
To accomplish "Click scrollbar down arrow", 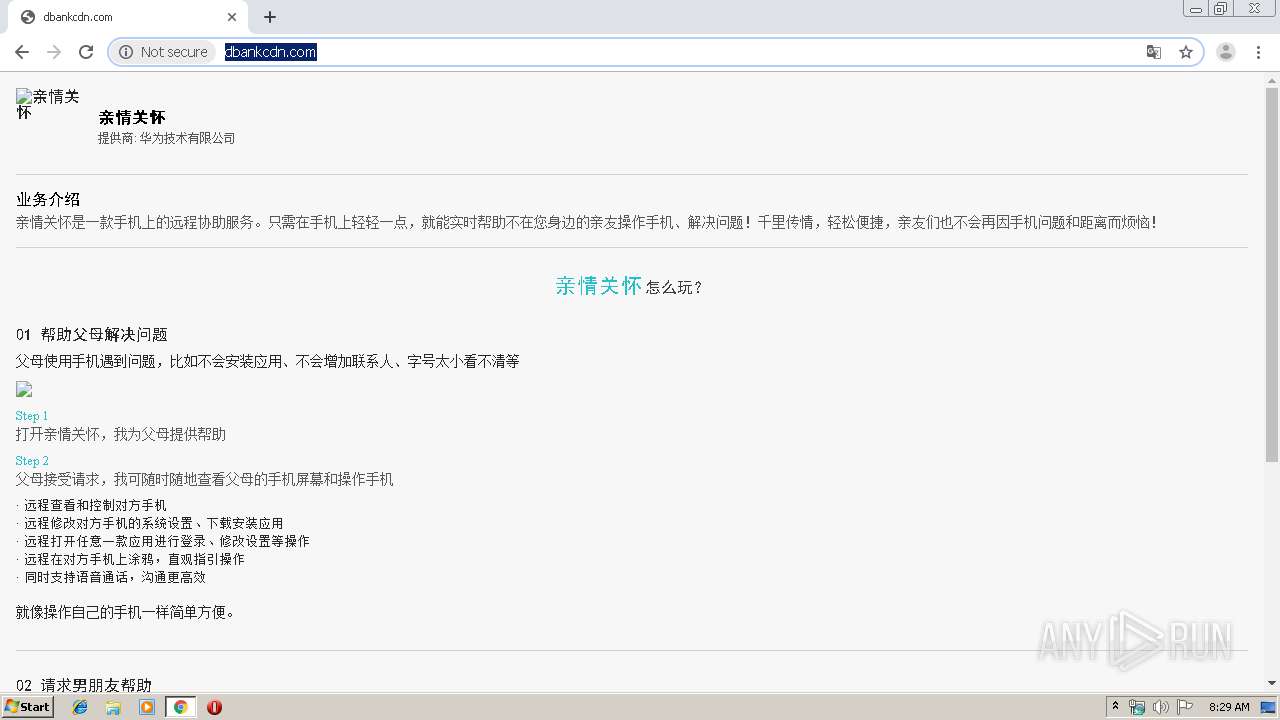I will 1272,683.
